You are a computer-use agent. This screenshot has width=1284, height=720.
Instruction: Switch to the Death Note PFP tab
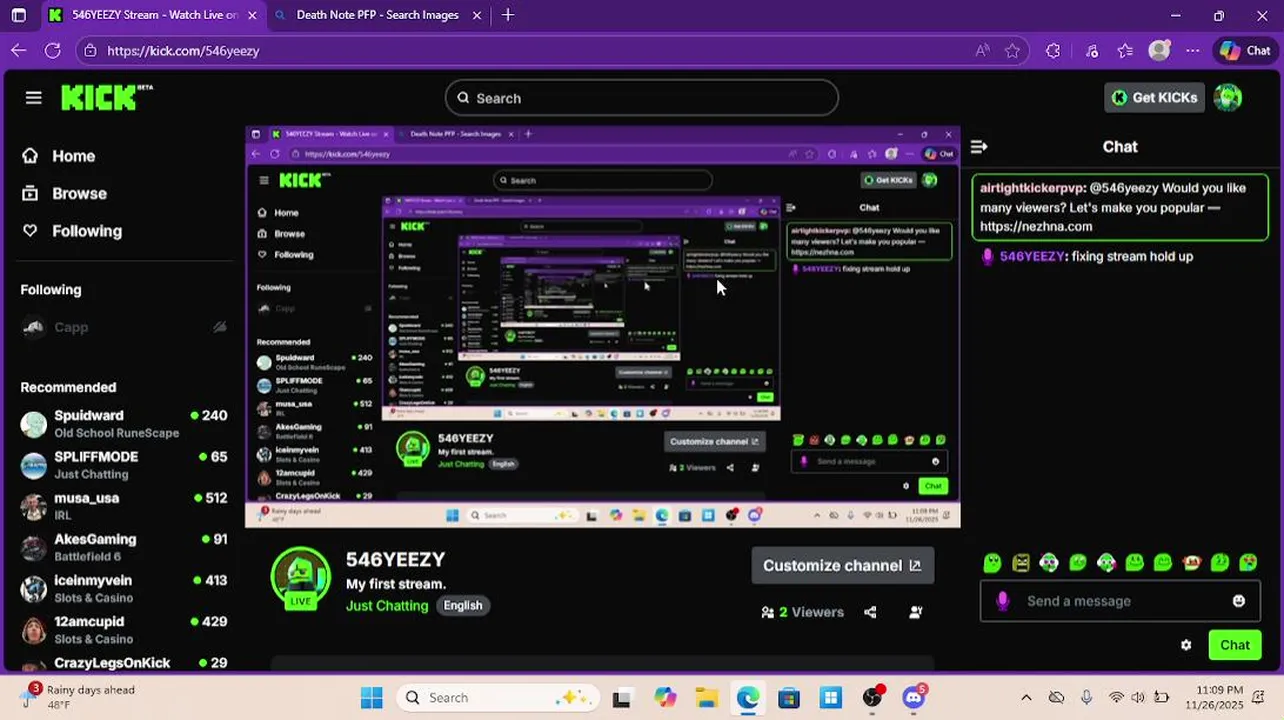377,15
